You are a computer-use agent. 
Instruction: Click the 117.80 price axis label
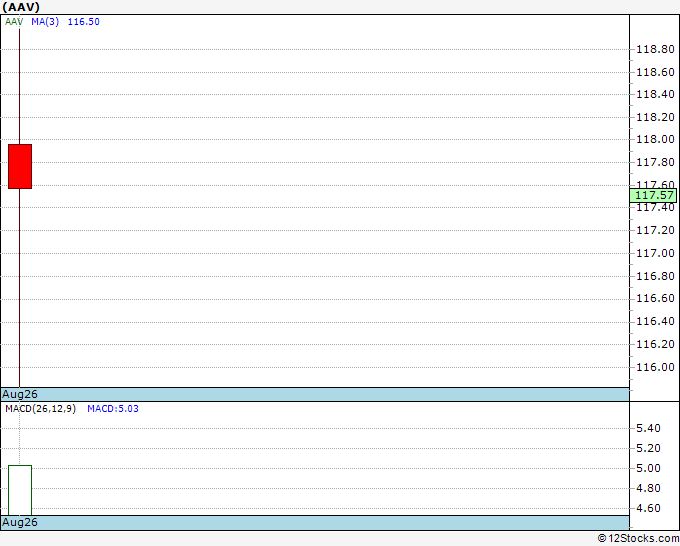click(x=655, y=162)
